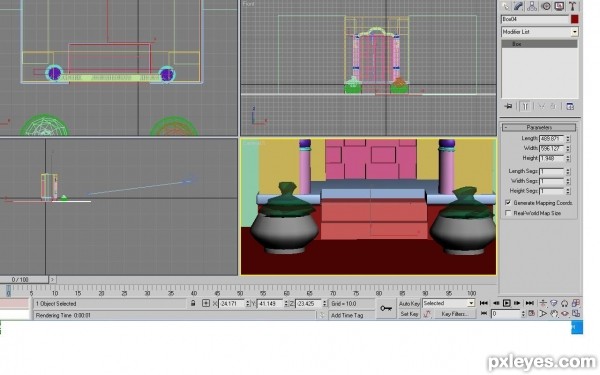Viewport: 600px width, 375px height.
Task: Disable Generate Mapping Coords checkbox
Action: pos(508,203)
